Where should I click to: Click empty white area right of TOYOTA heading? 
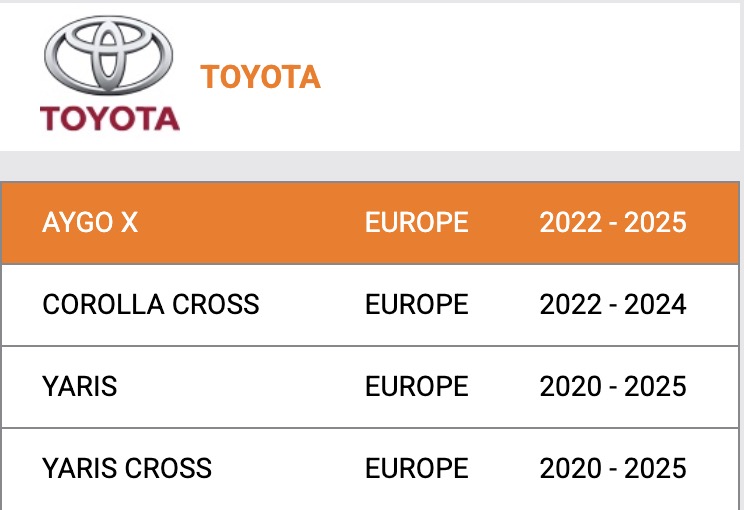pyautogui.click(x=530, y=77)
